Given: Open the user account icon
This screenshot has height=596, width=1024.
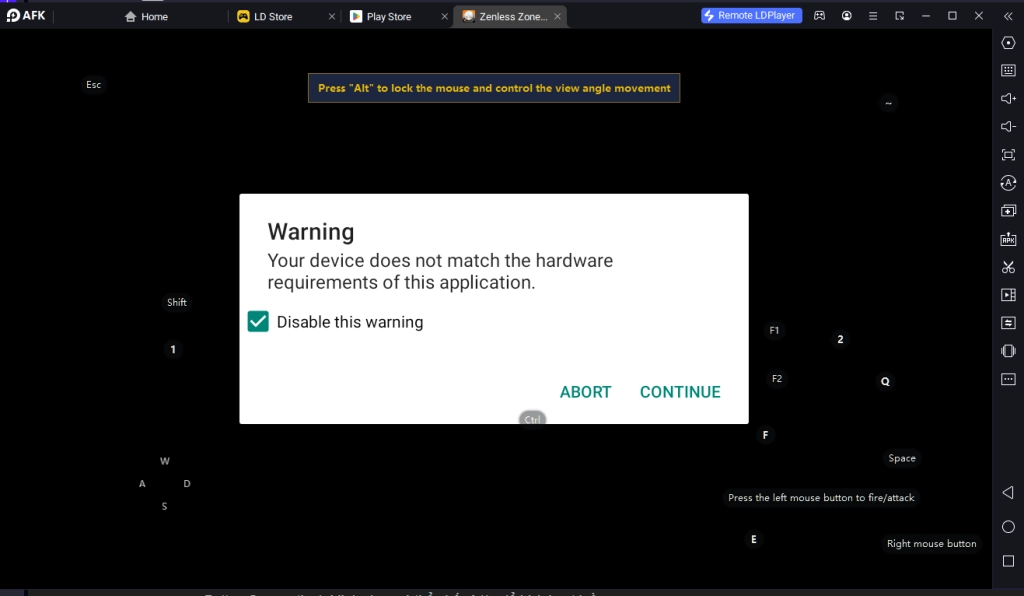Looking at the screenshot, I should pos(846,16).
